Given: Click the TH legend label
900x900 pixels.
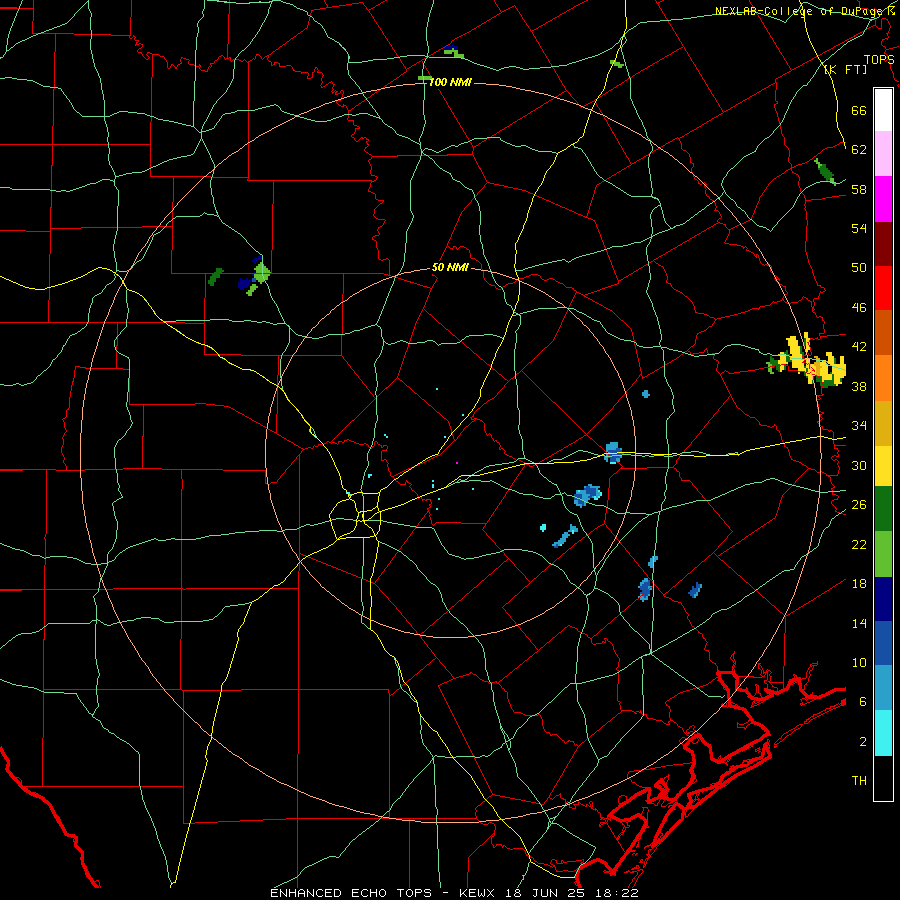Looking at the screenshot, I should click(x=859, y=781).
